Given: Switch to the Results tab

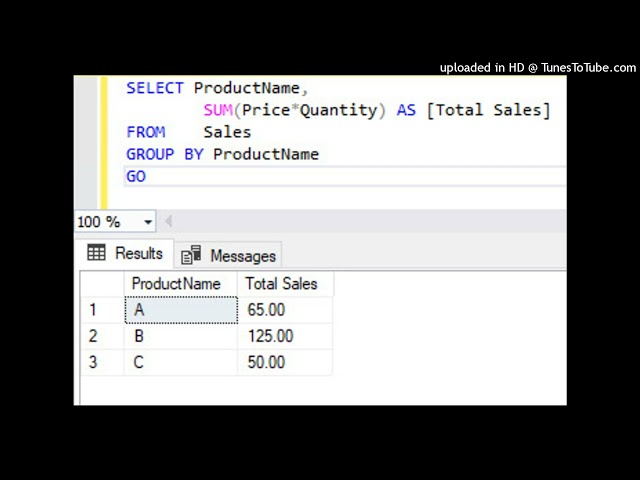Looking at the screenshot, I should pos(124,253).
